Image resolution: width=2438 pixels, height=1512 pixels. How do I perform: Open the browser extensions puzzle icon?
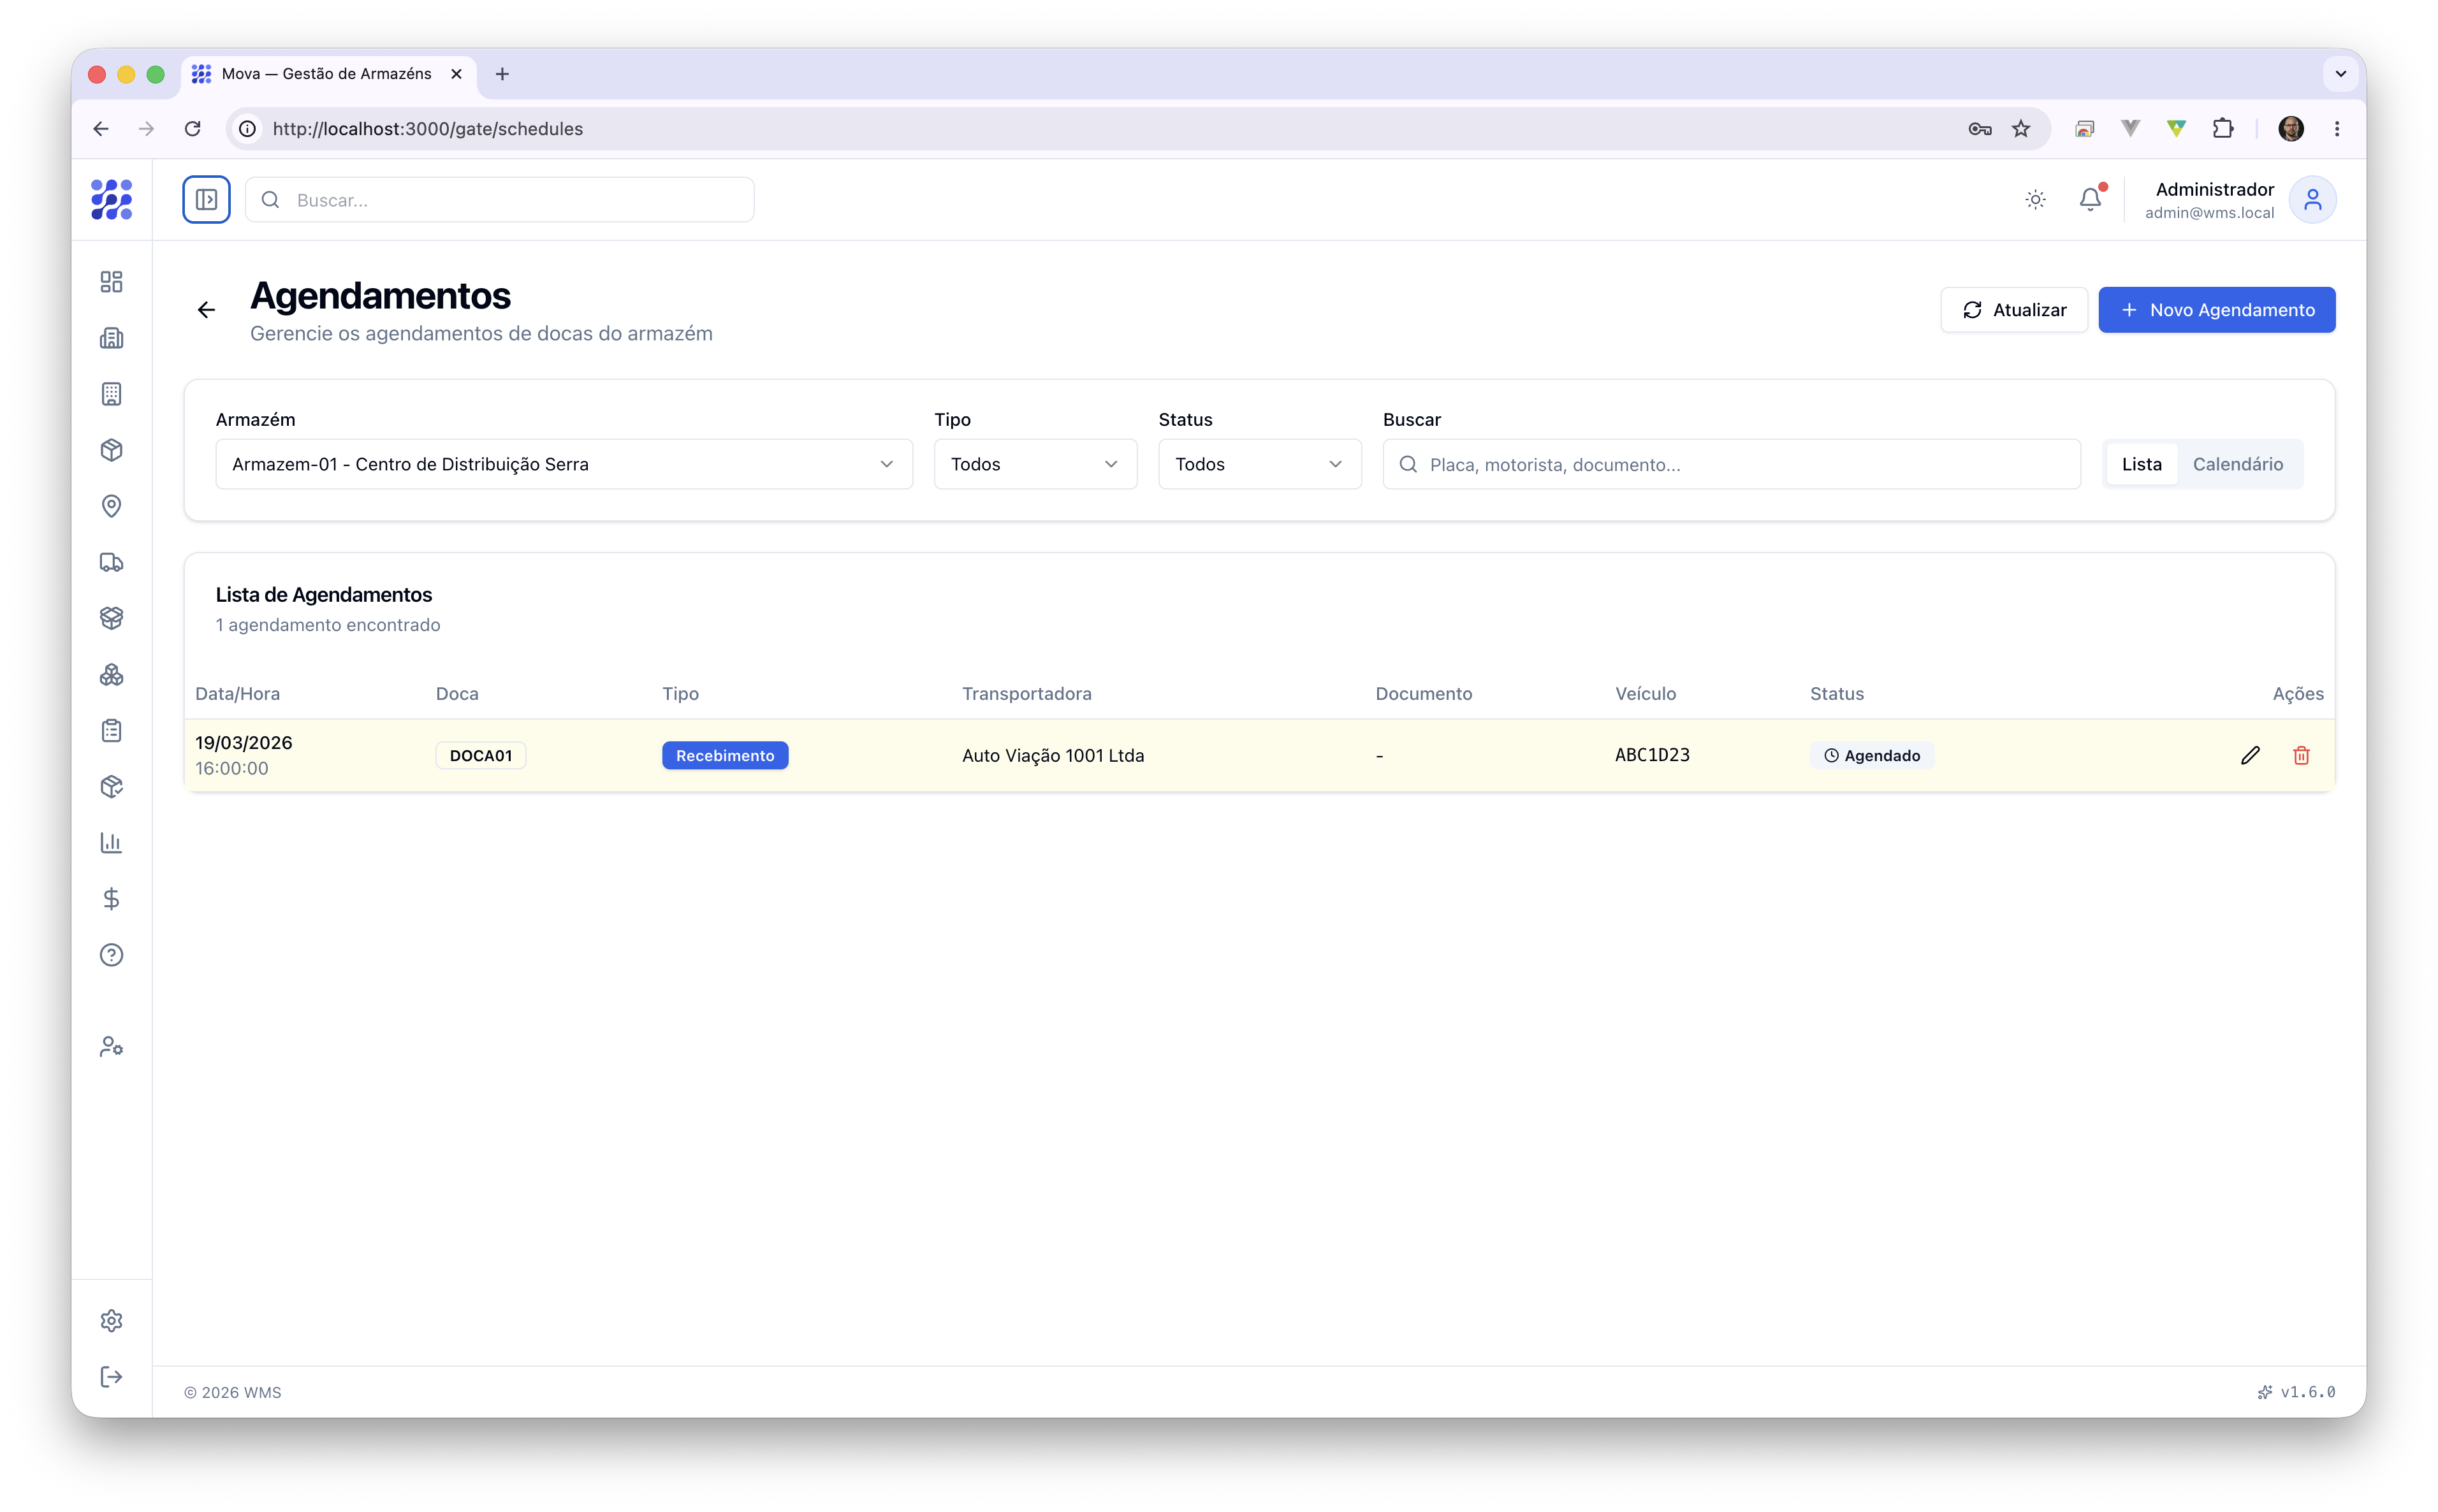(x=2222, y=128)
